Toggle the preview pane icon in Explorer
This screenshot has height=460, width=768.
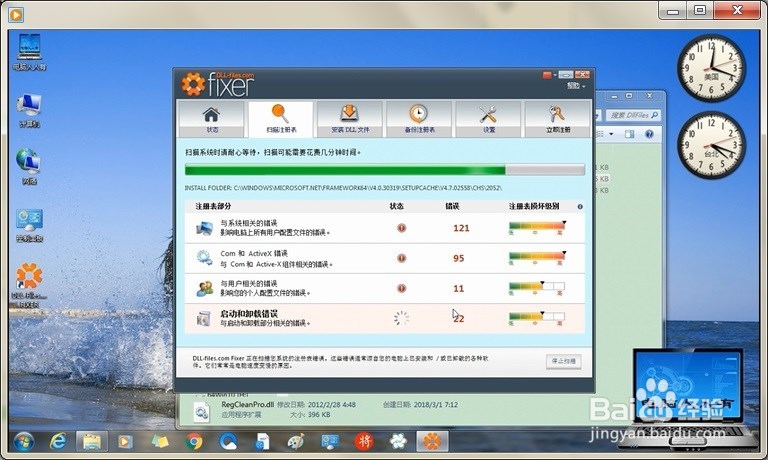(x=629, y=134)
